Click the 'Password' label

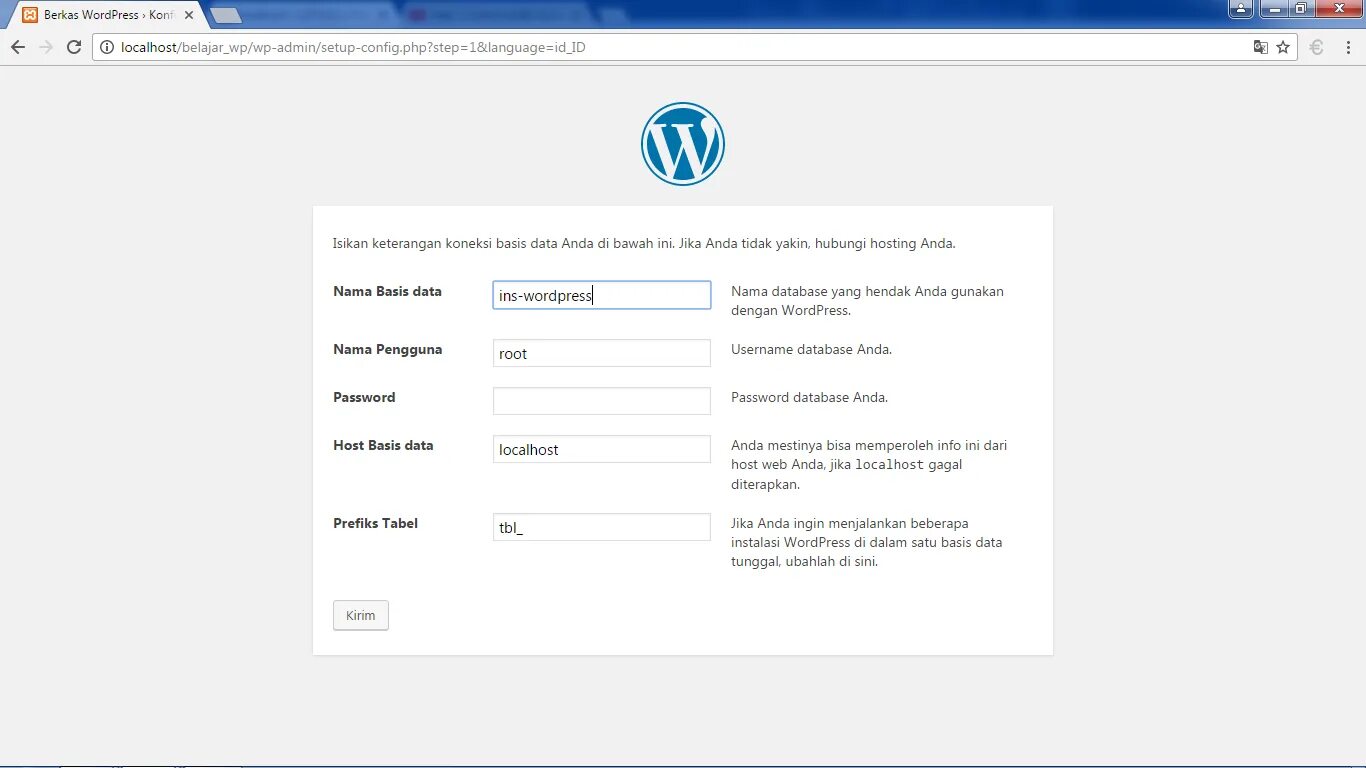click(364, 397)
